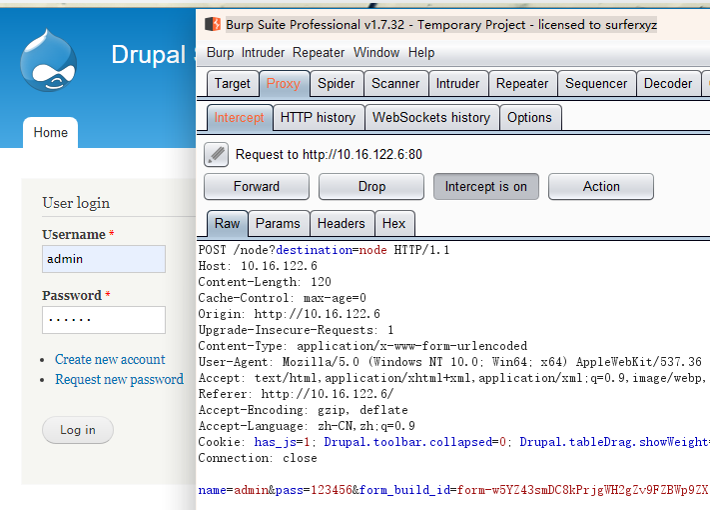Switch to the Headers view tab
710x510 pixels.
[x=341, y=223]
